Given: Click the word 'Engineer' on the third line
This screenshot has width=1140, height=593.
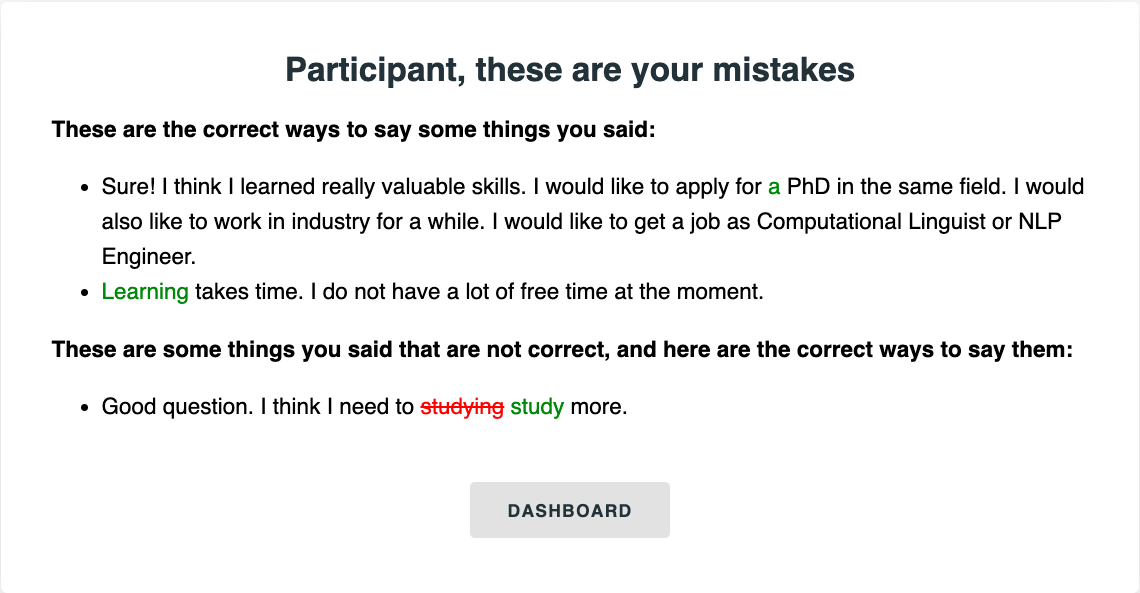Looking at the screenshot, I should click(145, 257).
